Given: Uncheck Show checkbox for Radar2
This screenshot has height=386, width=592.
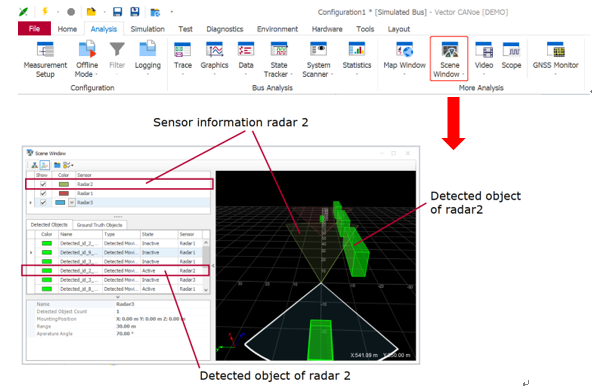Looking at the screenshot, I should click(x=43, y=184).
